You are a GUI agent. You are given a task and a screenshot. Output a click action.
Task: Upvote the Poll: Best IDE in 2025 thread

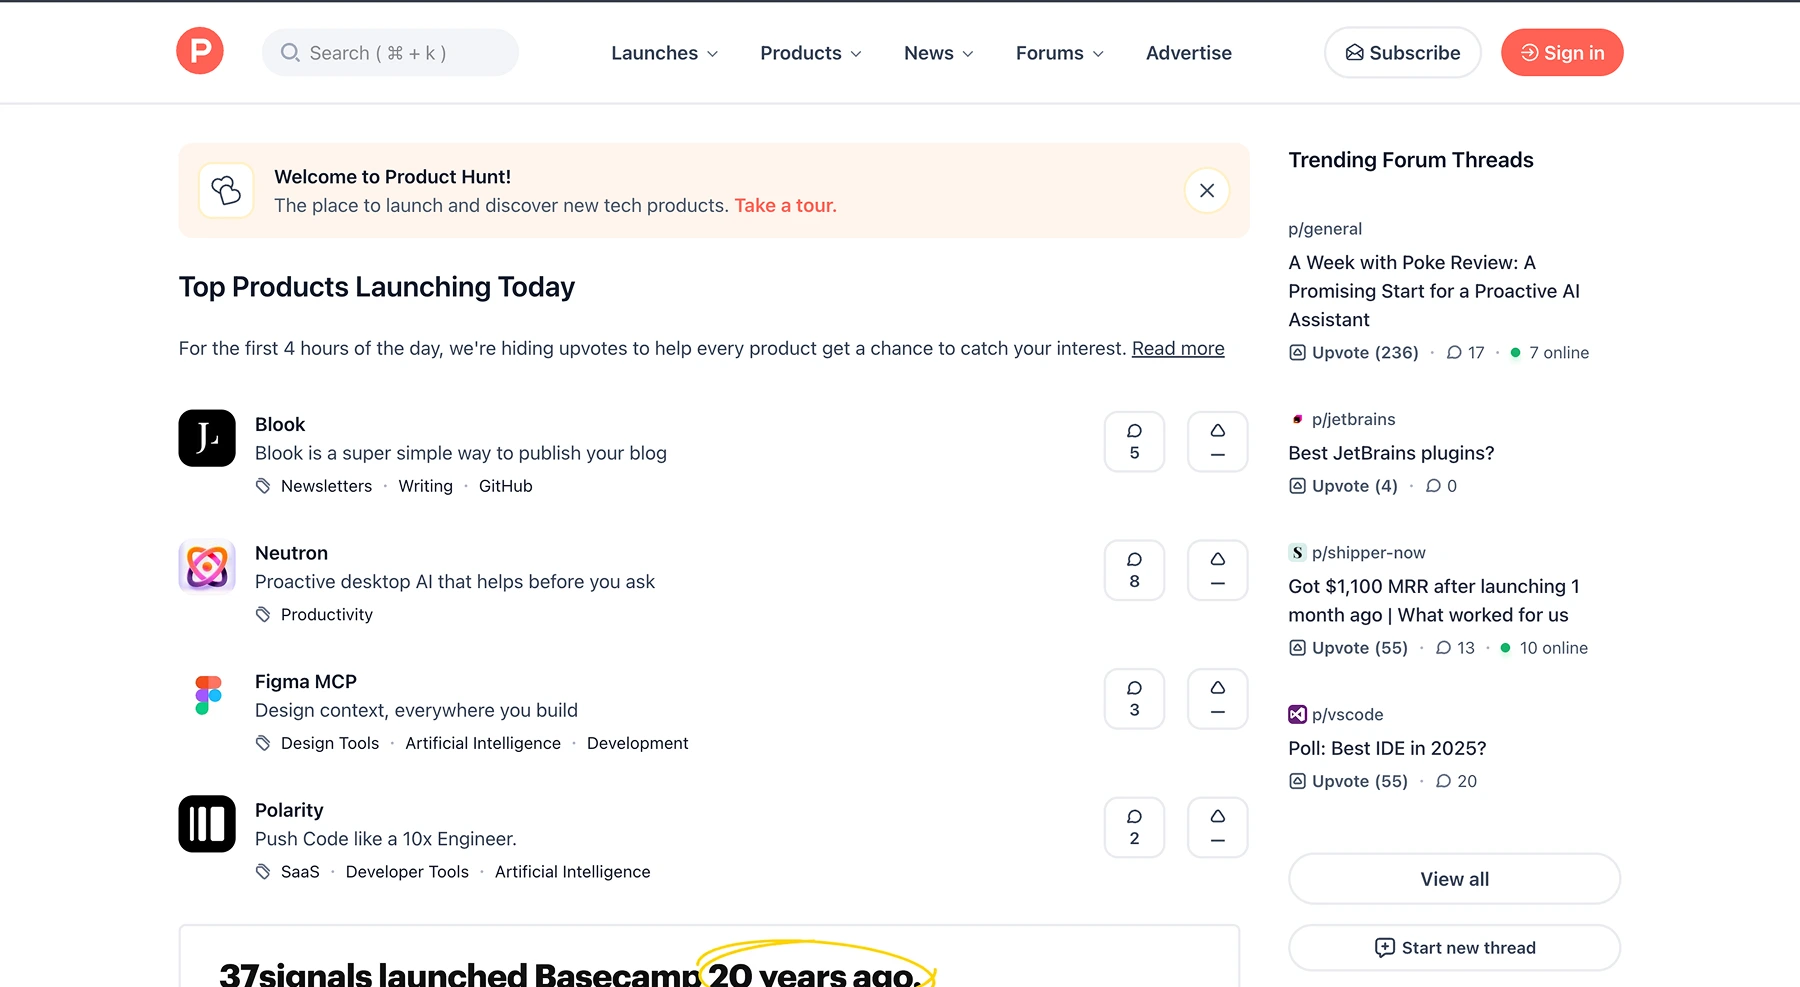(1347, 781)
